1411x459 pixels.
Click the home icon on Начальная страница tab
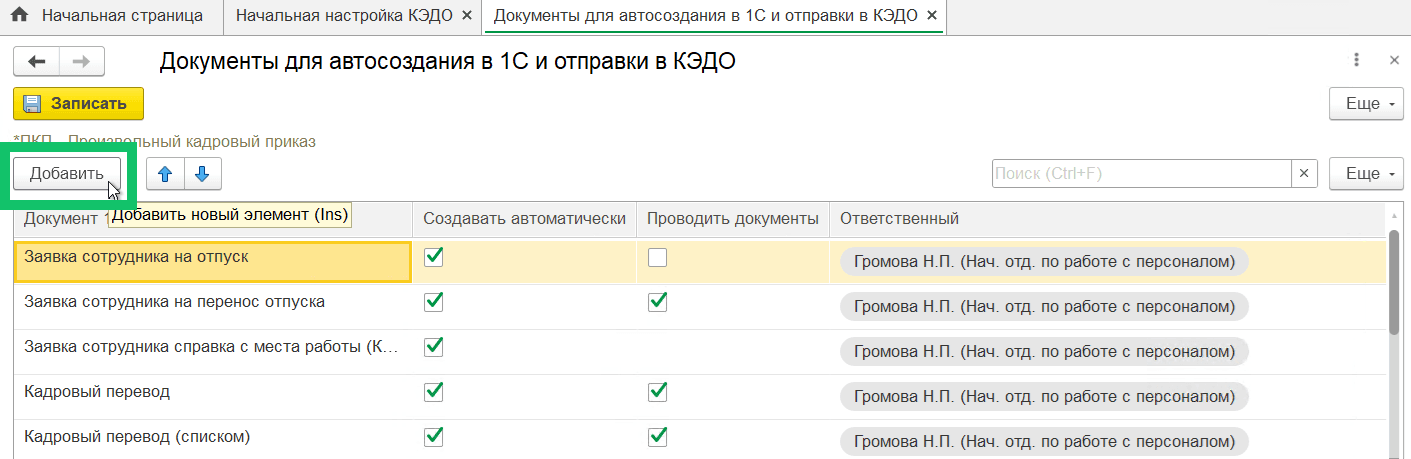[x=19, y=16]
